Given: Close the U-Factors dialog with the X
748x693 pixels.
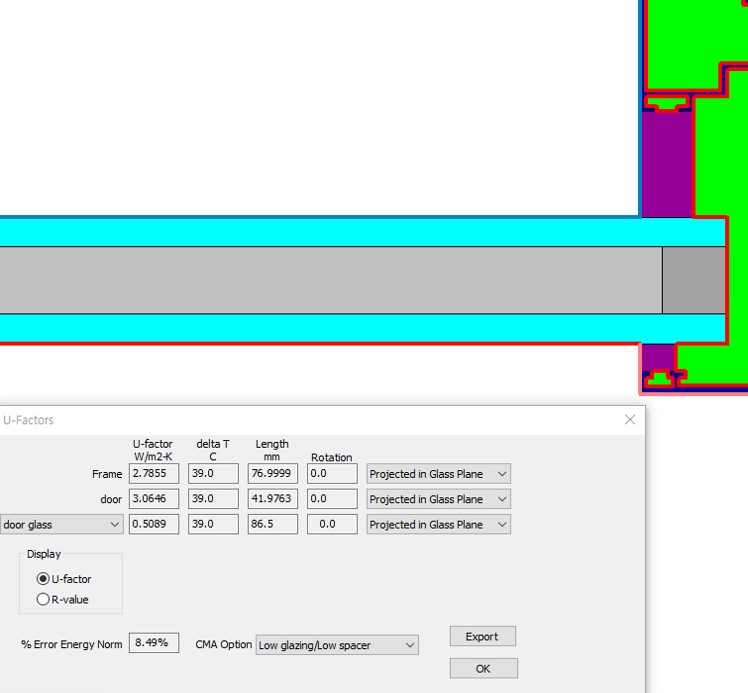Looking at the screenshot, I should [629, 420].
